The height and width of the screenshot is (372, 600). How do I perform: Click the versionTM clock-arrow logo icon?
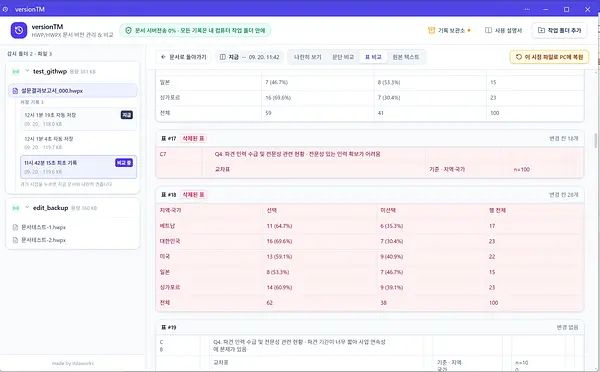19,30
